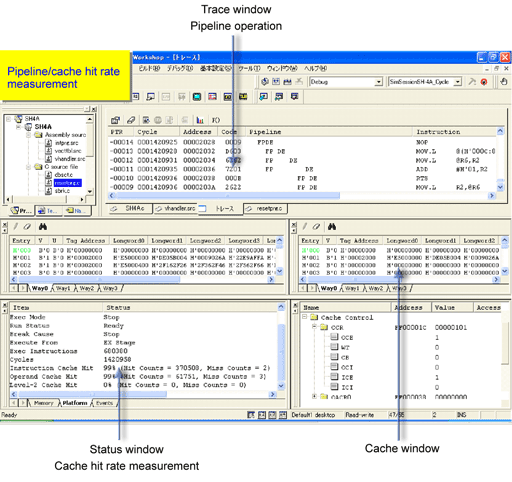Click the binoculars find icon in left cache panel
The width and height of the screenshot is (512, 482).
tap(43, 227)
